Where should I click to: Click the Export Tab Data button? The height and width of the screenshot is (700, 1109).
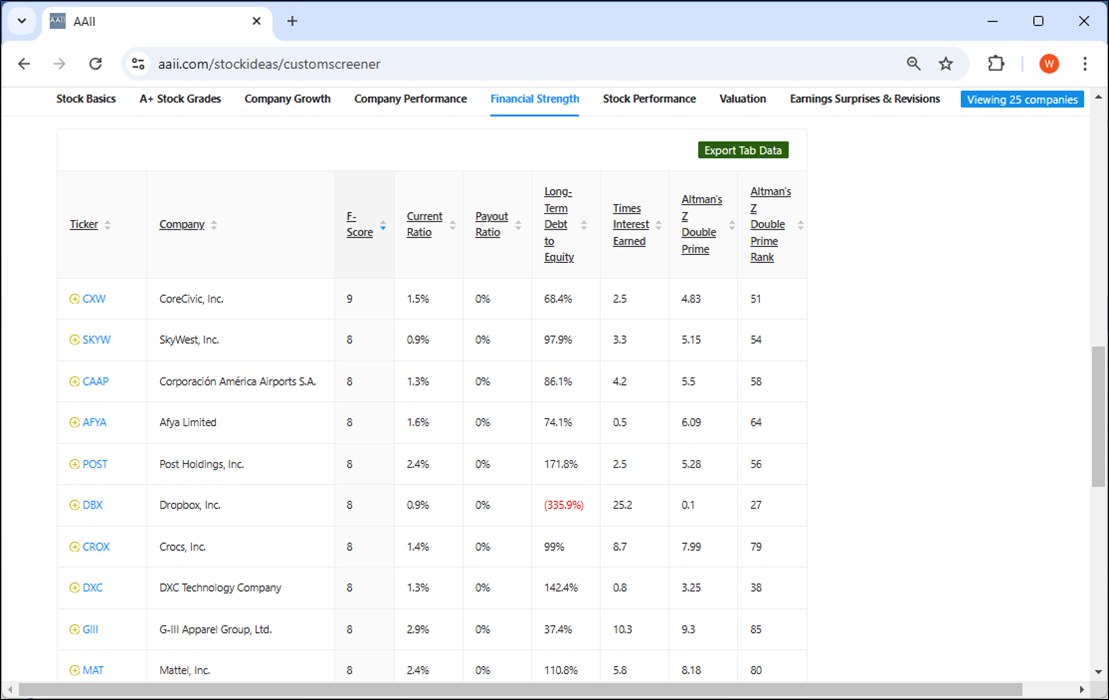click(743, 150)
